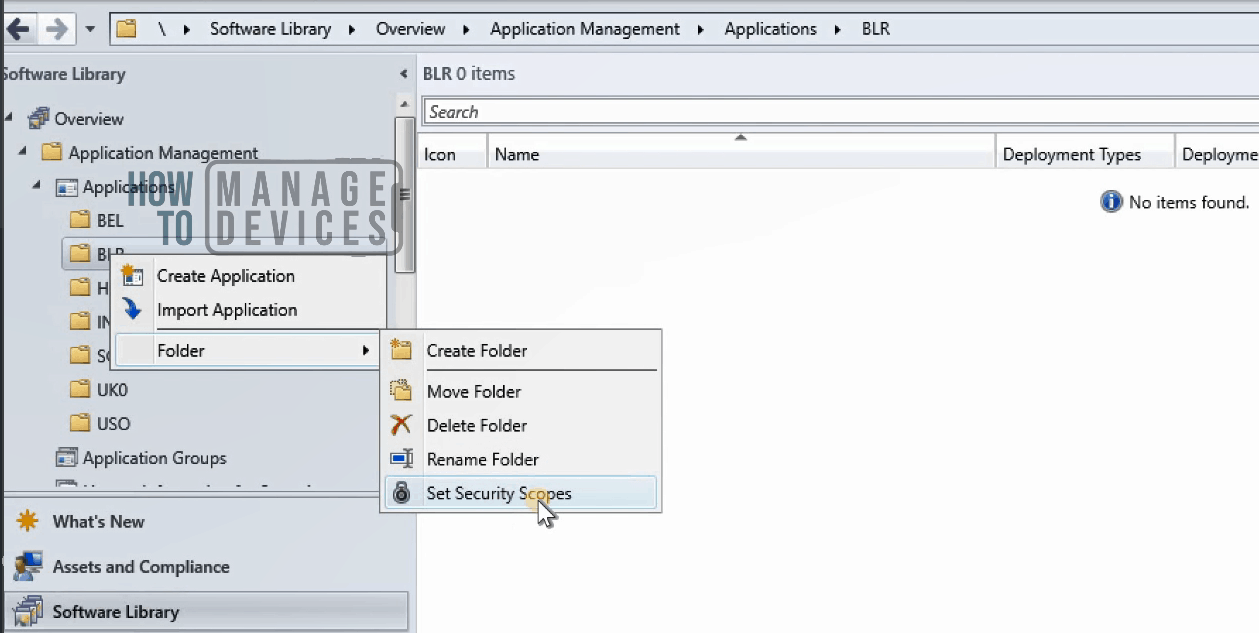Click into the Search field
This screenshot has height=633, width=1259.
pyautogui.click(x=840, y=112)
